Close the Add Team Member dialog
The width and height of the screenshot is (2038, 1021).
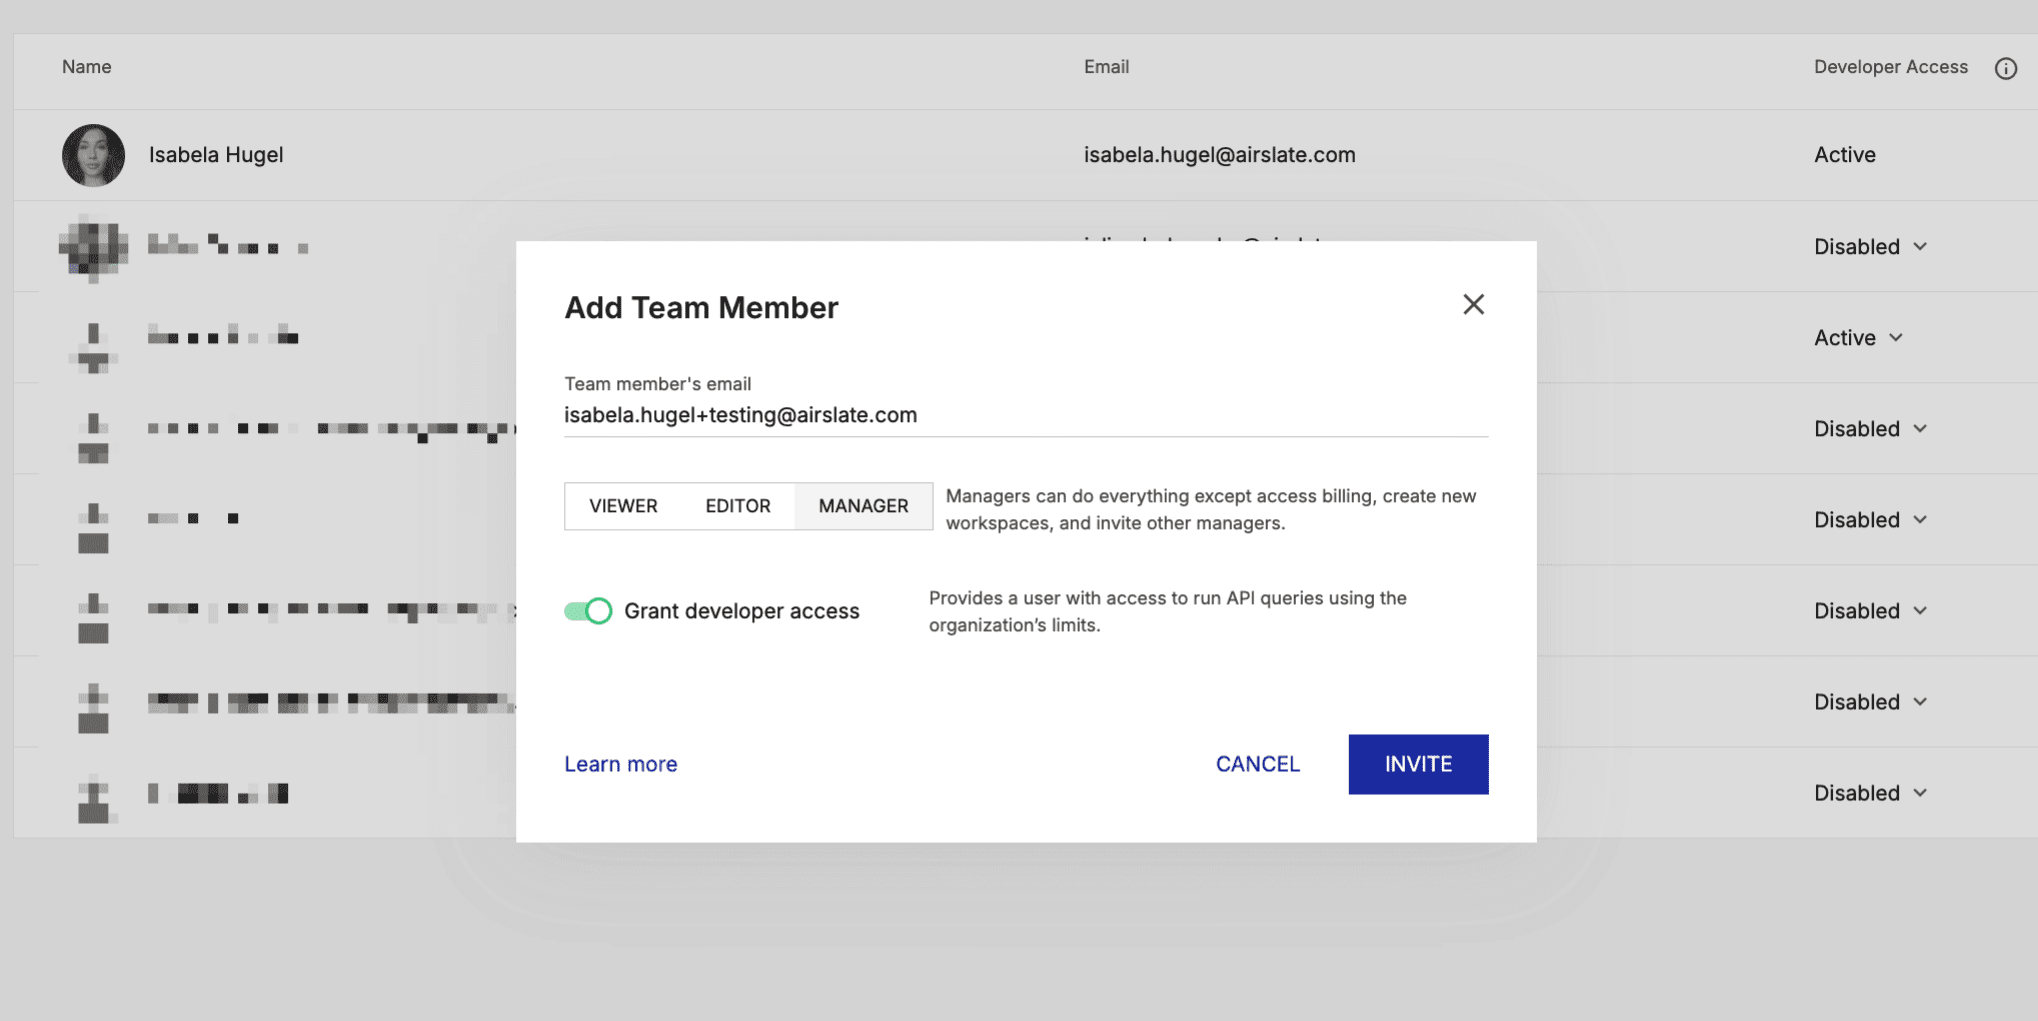pos(1473,304)
